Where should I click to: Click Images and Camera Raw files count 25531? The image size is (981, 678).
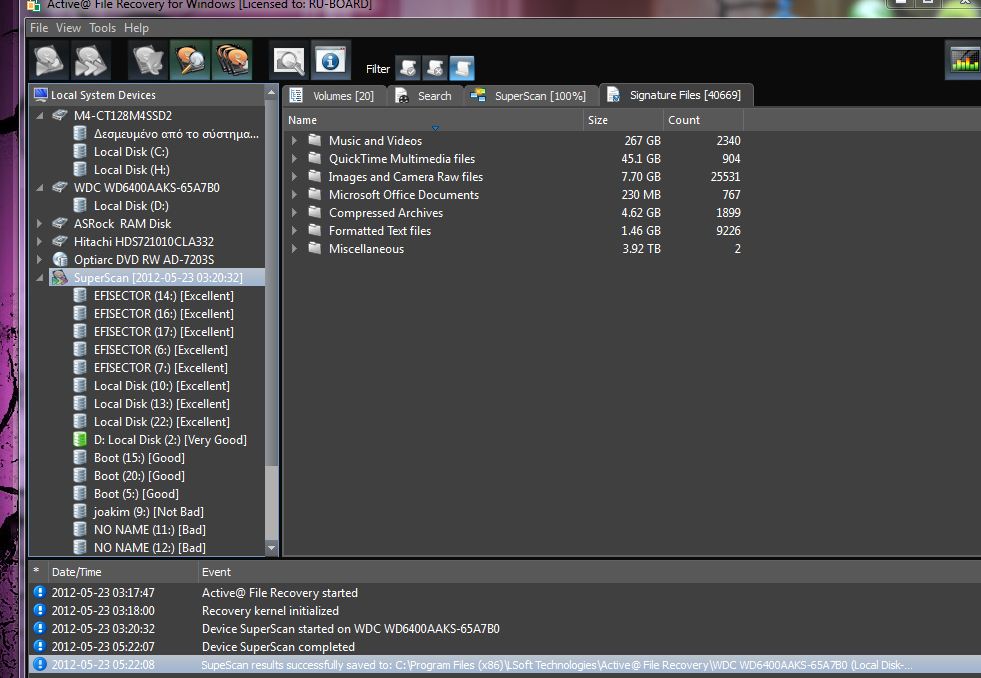[x=725, y=177]
